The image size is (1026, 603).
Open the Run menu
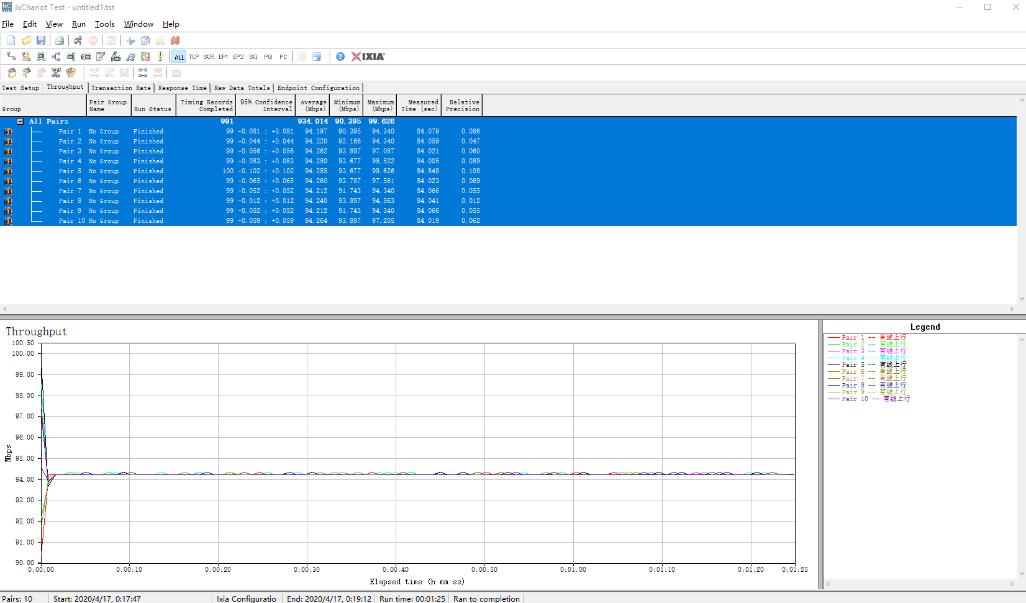click(79, 24)
